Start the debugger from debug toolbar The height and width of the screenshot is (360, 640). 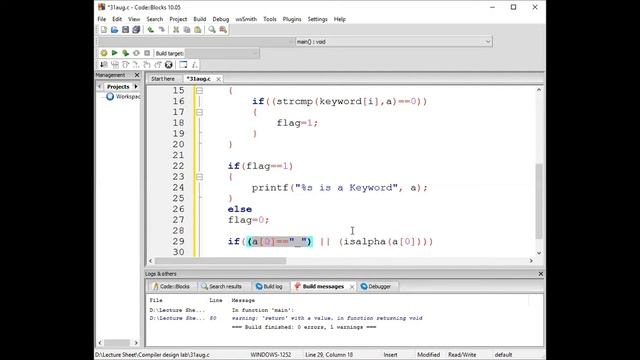pyautogui.click(x=104, y=64)
